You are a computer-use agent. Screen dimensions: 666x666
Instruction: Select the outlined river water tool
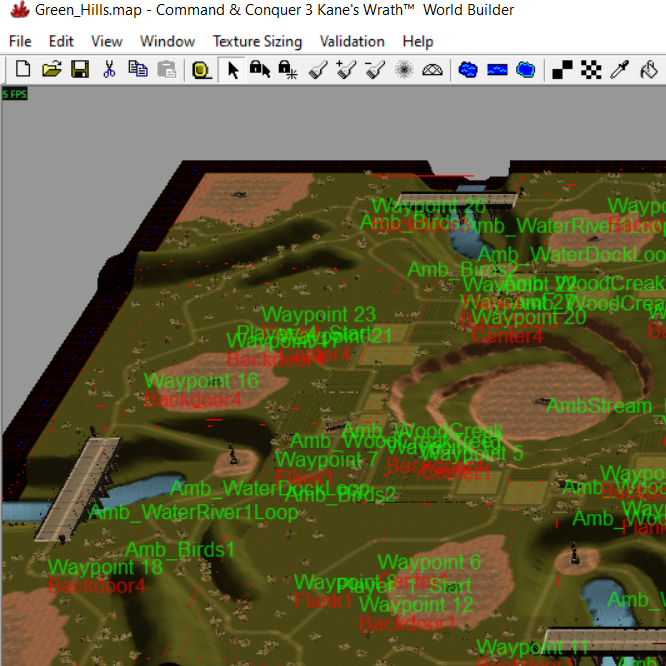[526, 69]
